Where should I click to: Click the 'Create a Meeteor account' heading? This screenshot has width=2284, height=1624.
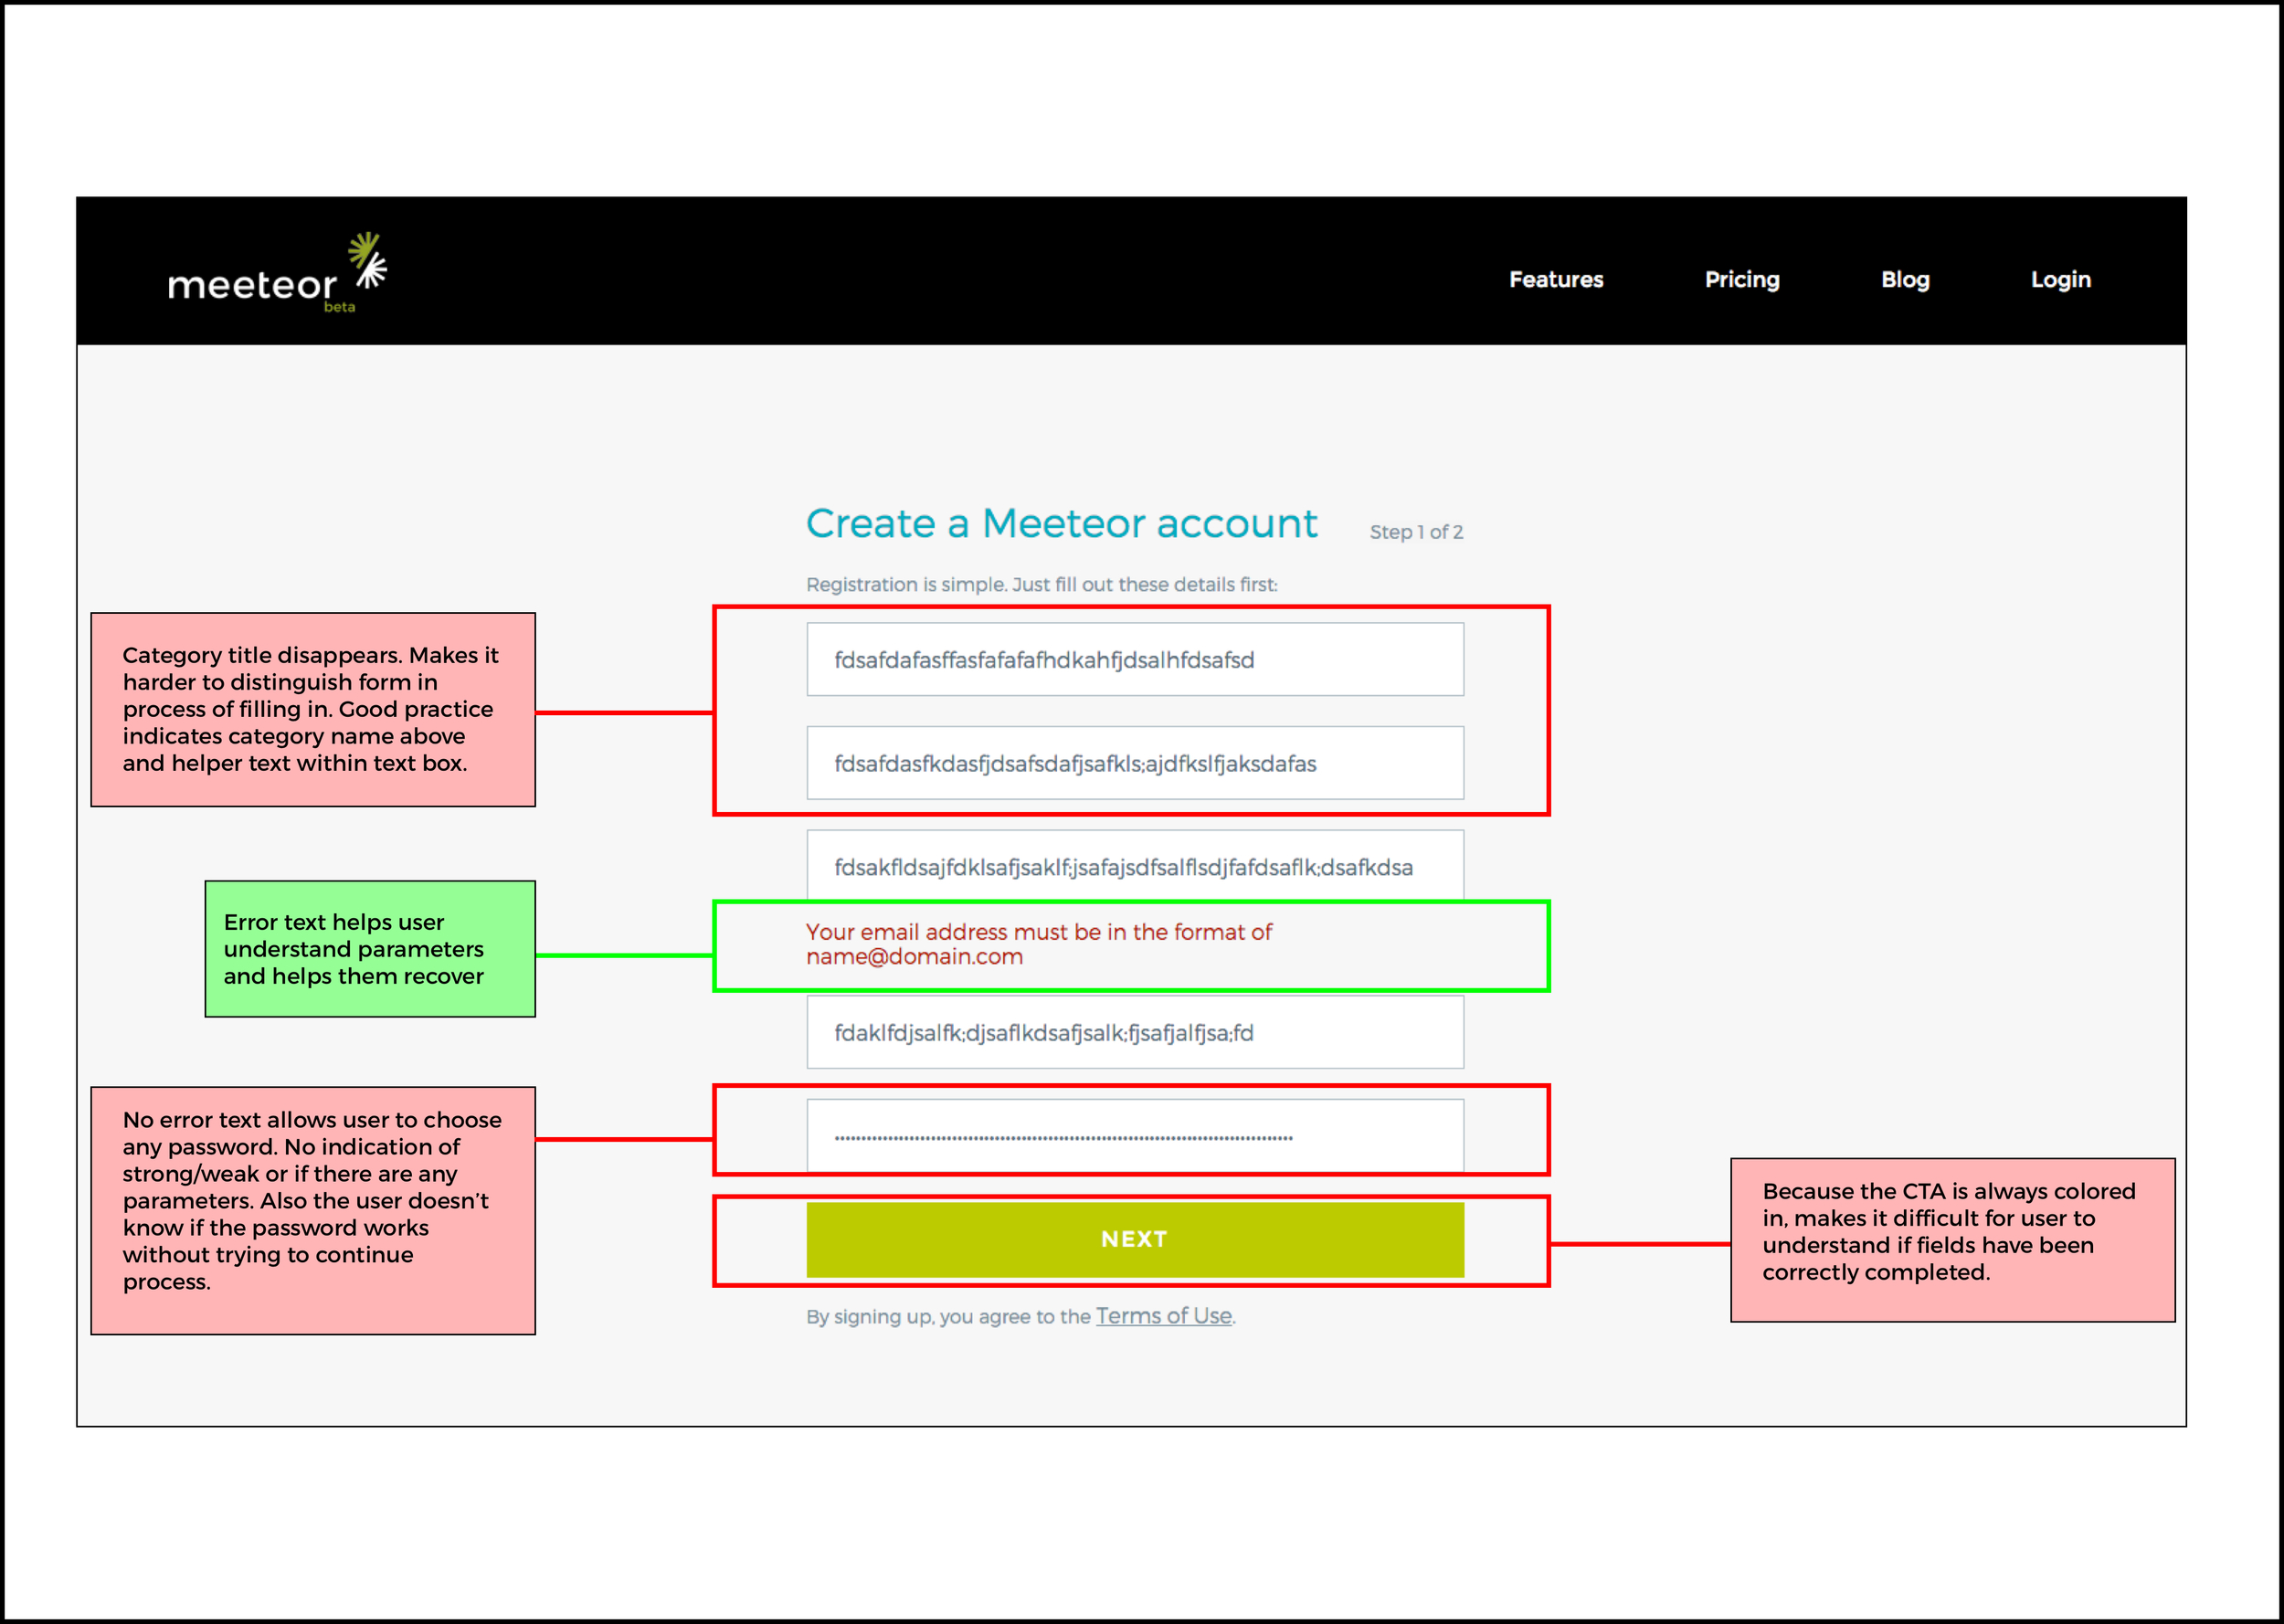pos(1062,524)
